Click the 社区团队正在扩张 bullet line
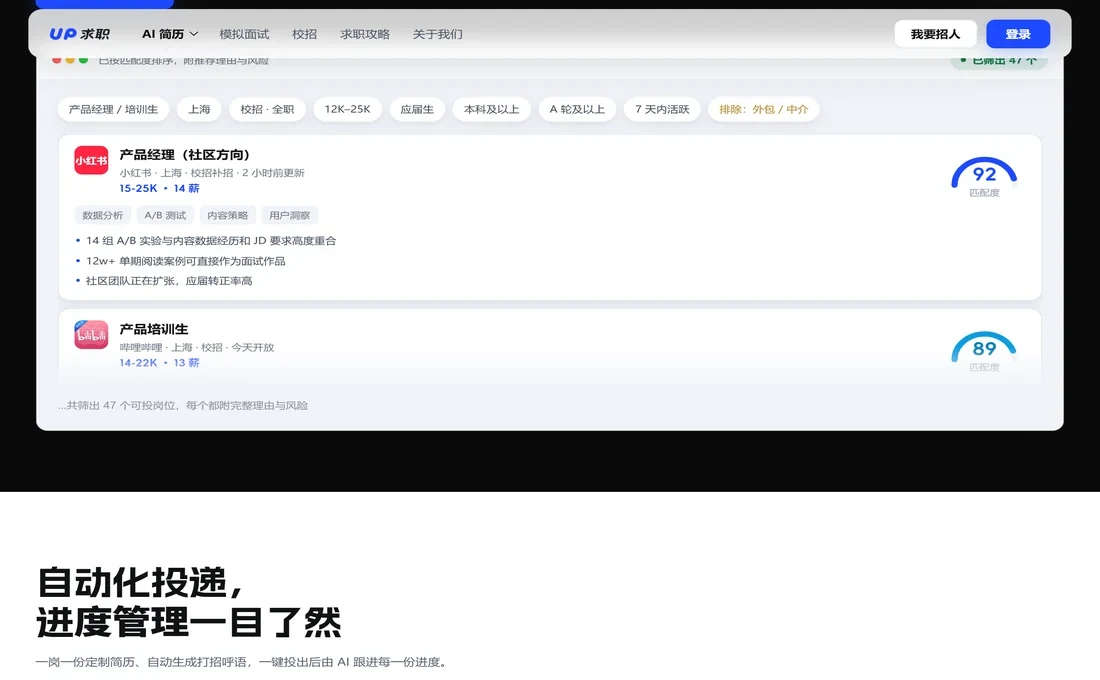The width and height of the screenshot is (1100, 680). point(163,281)
